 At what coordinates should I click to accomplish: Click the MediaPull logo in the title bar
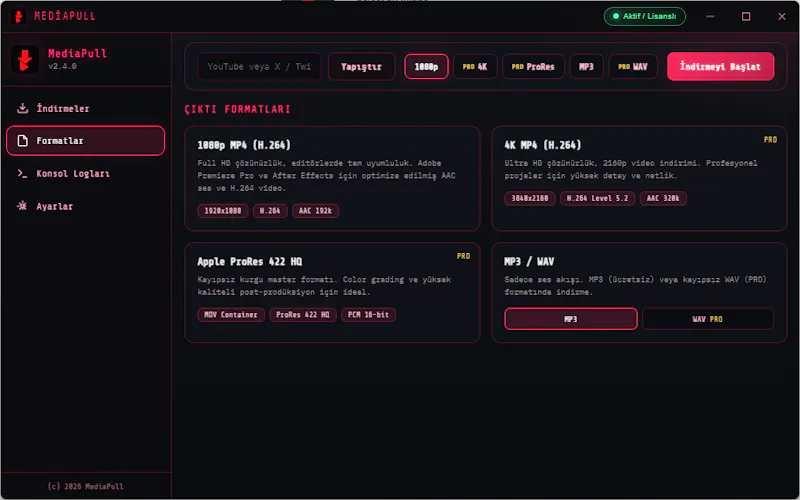[x=18, y=16]
